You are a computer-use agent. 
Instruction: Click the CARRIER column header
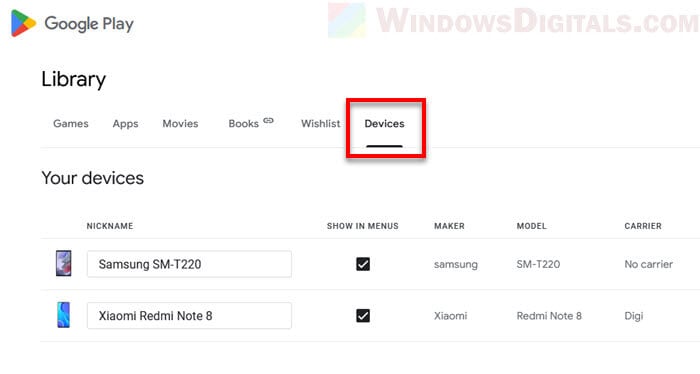pos(643,226)
